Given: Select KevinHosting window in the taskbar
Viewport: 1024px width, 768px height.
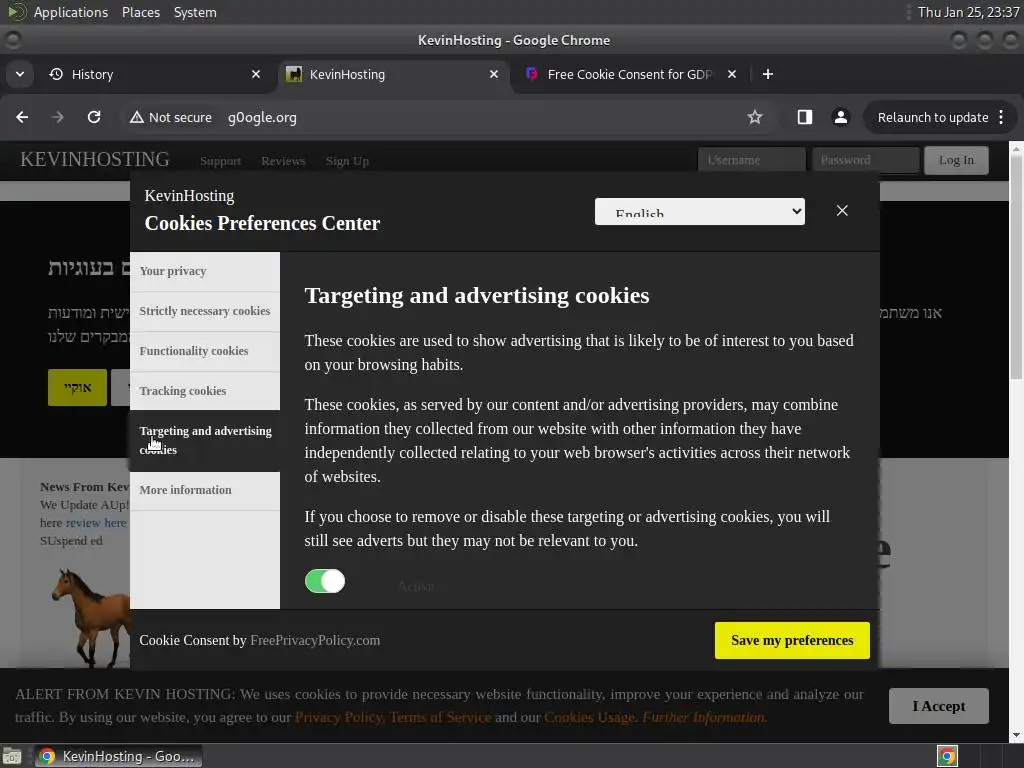Looking at the screenshot, I should pos(118,756).
